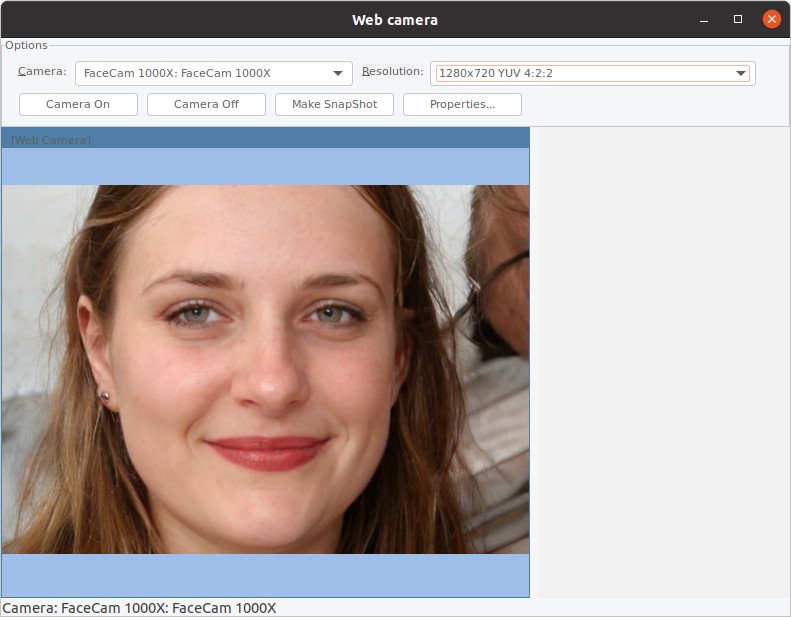Screen dimensions: 791x617
Task: Select the FaceCam 1000X camera combo box text
Action: (x=200, y=73)
